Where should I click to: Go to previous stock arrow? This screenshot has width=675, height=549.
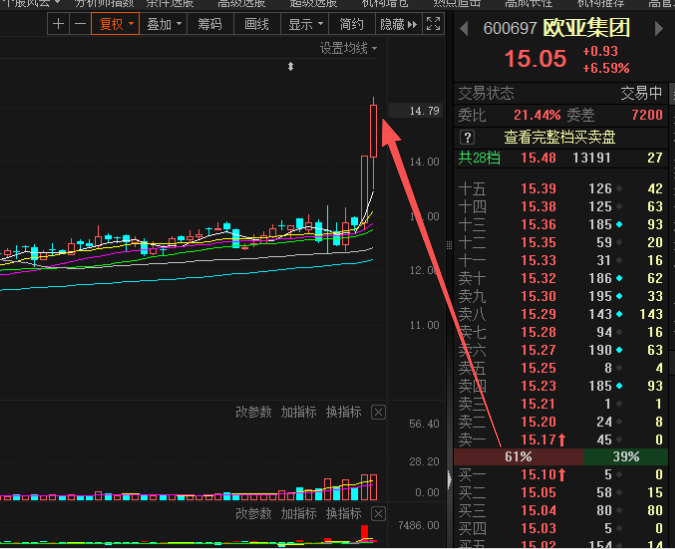pyautogui.click(x=464, y=29)
